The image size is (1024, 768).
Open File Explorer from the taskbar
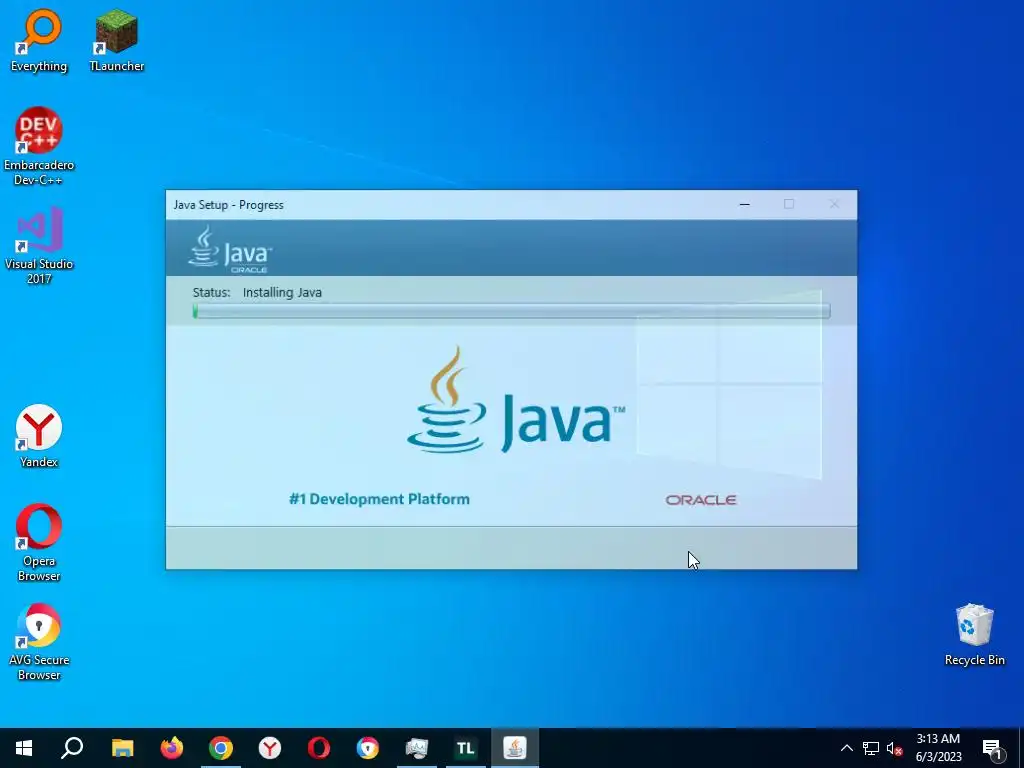click(122, 748)
